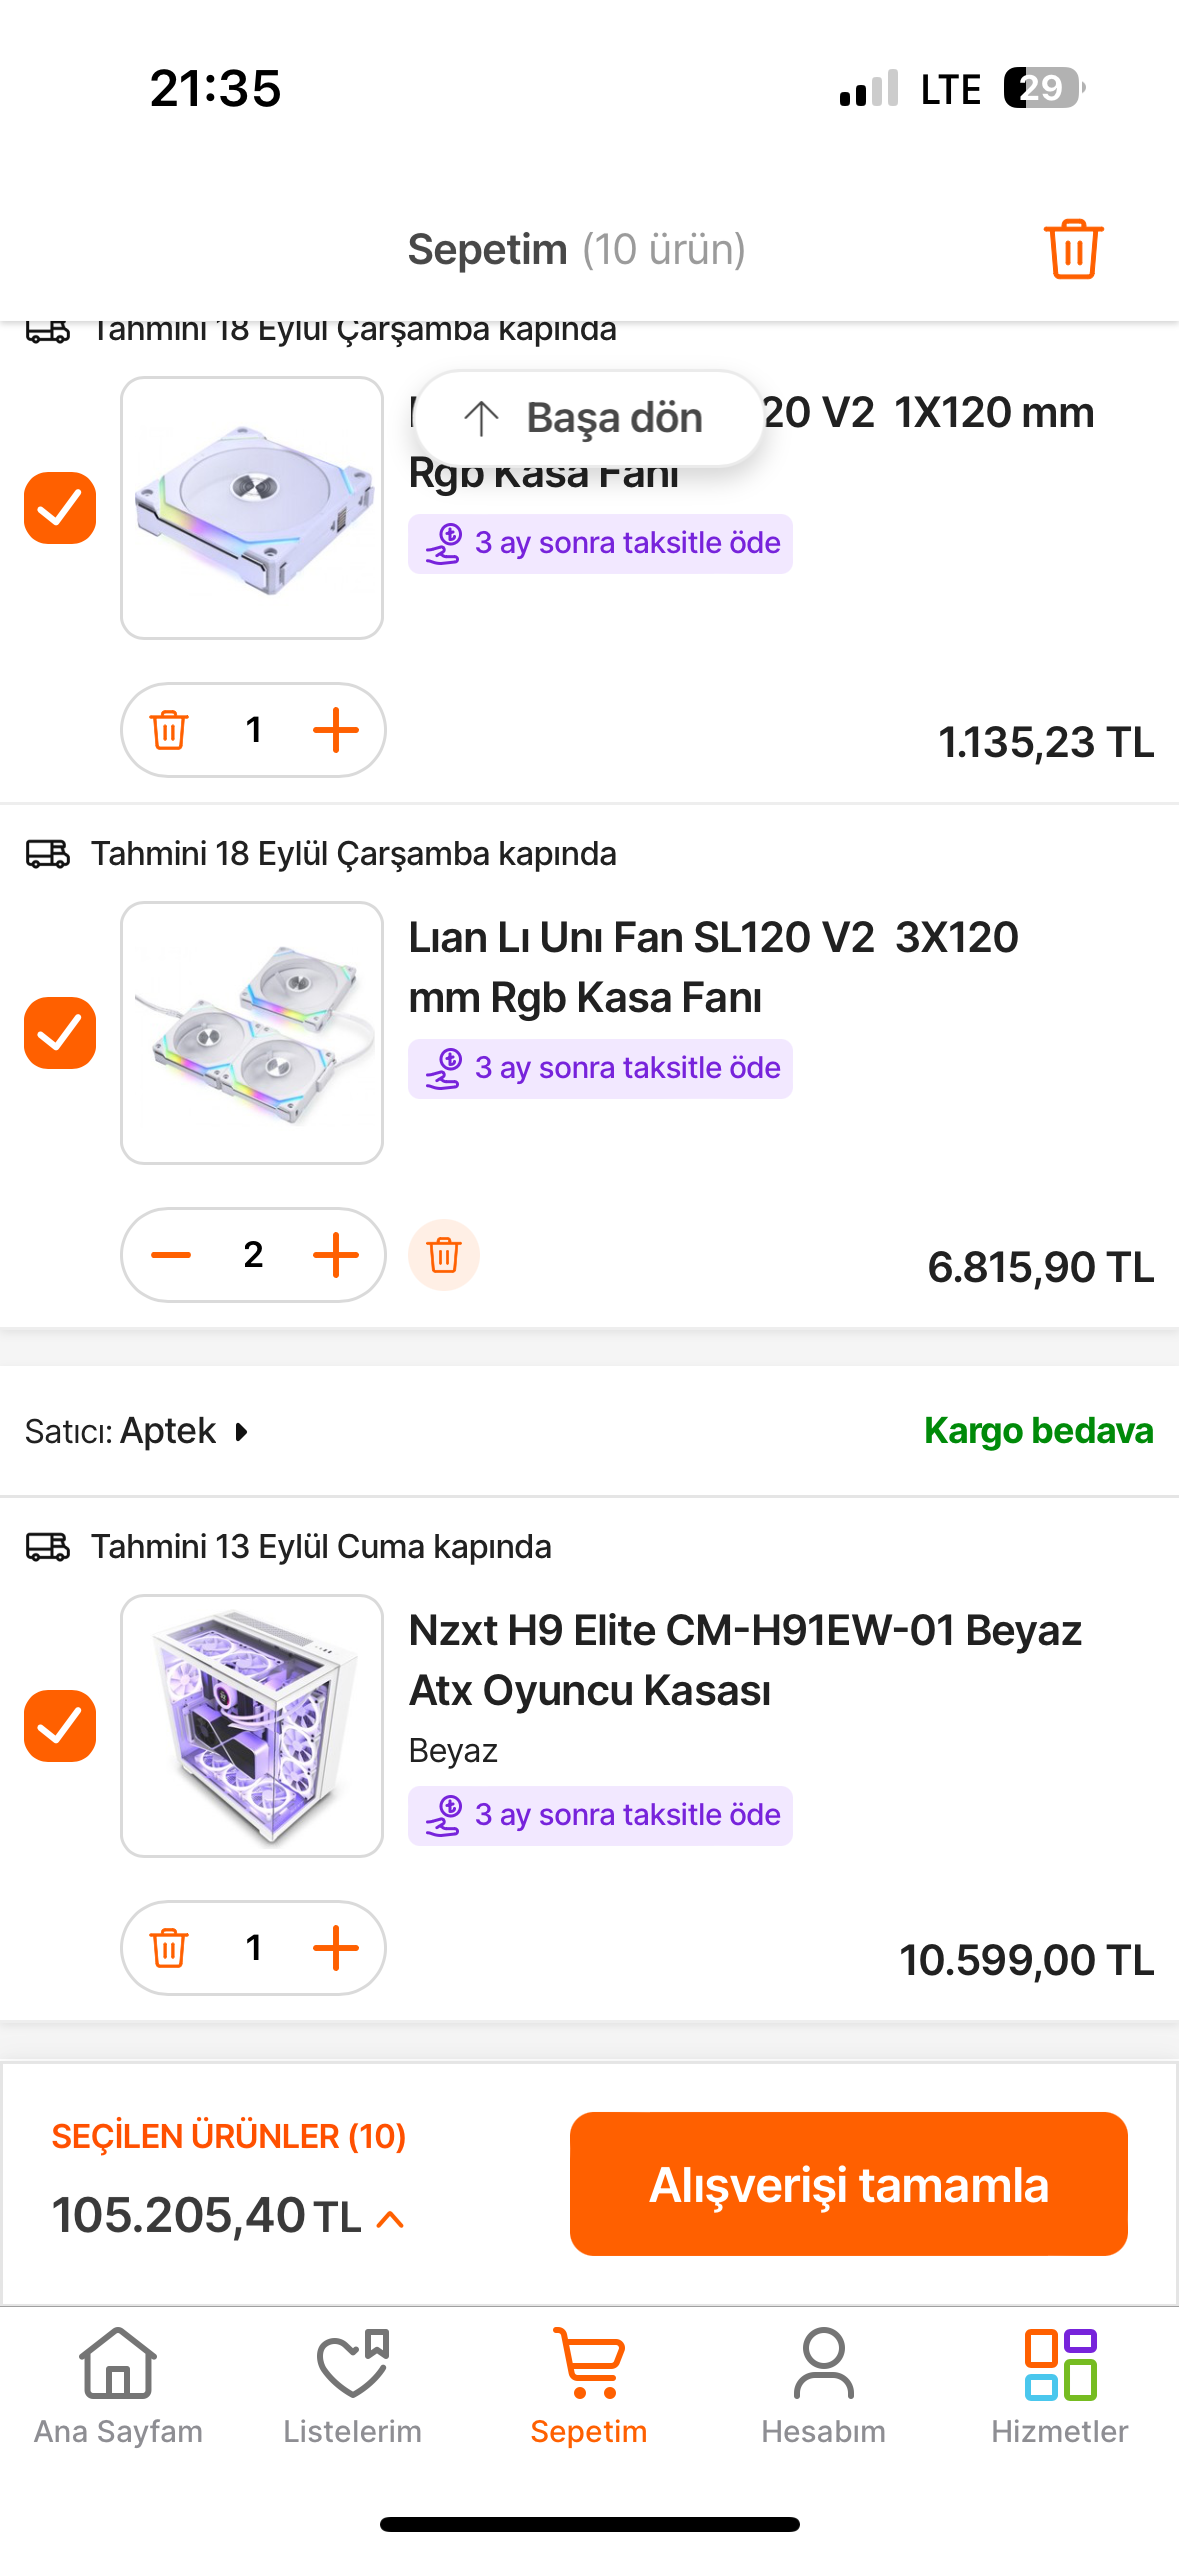This screenshot has width=1179, height=2556.
Task: Go to the Ana Sayfam tab
Action: coord(118,2386)
